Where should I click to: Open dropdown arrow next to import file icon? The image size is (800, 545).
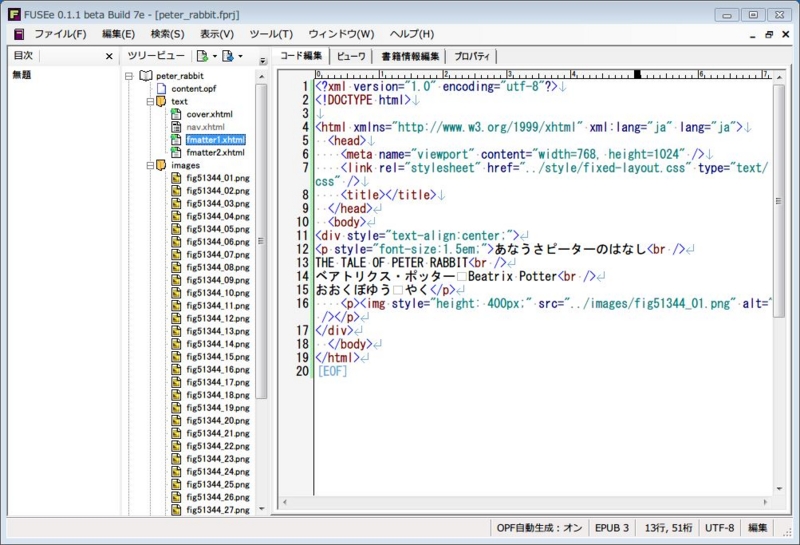pos(240,56)
